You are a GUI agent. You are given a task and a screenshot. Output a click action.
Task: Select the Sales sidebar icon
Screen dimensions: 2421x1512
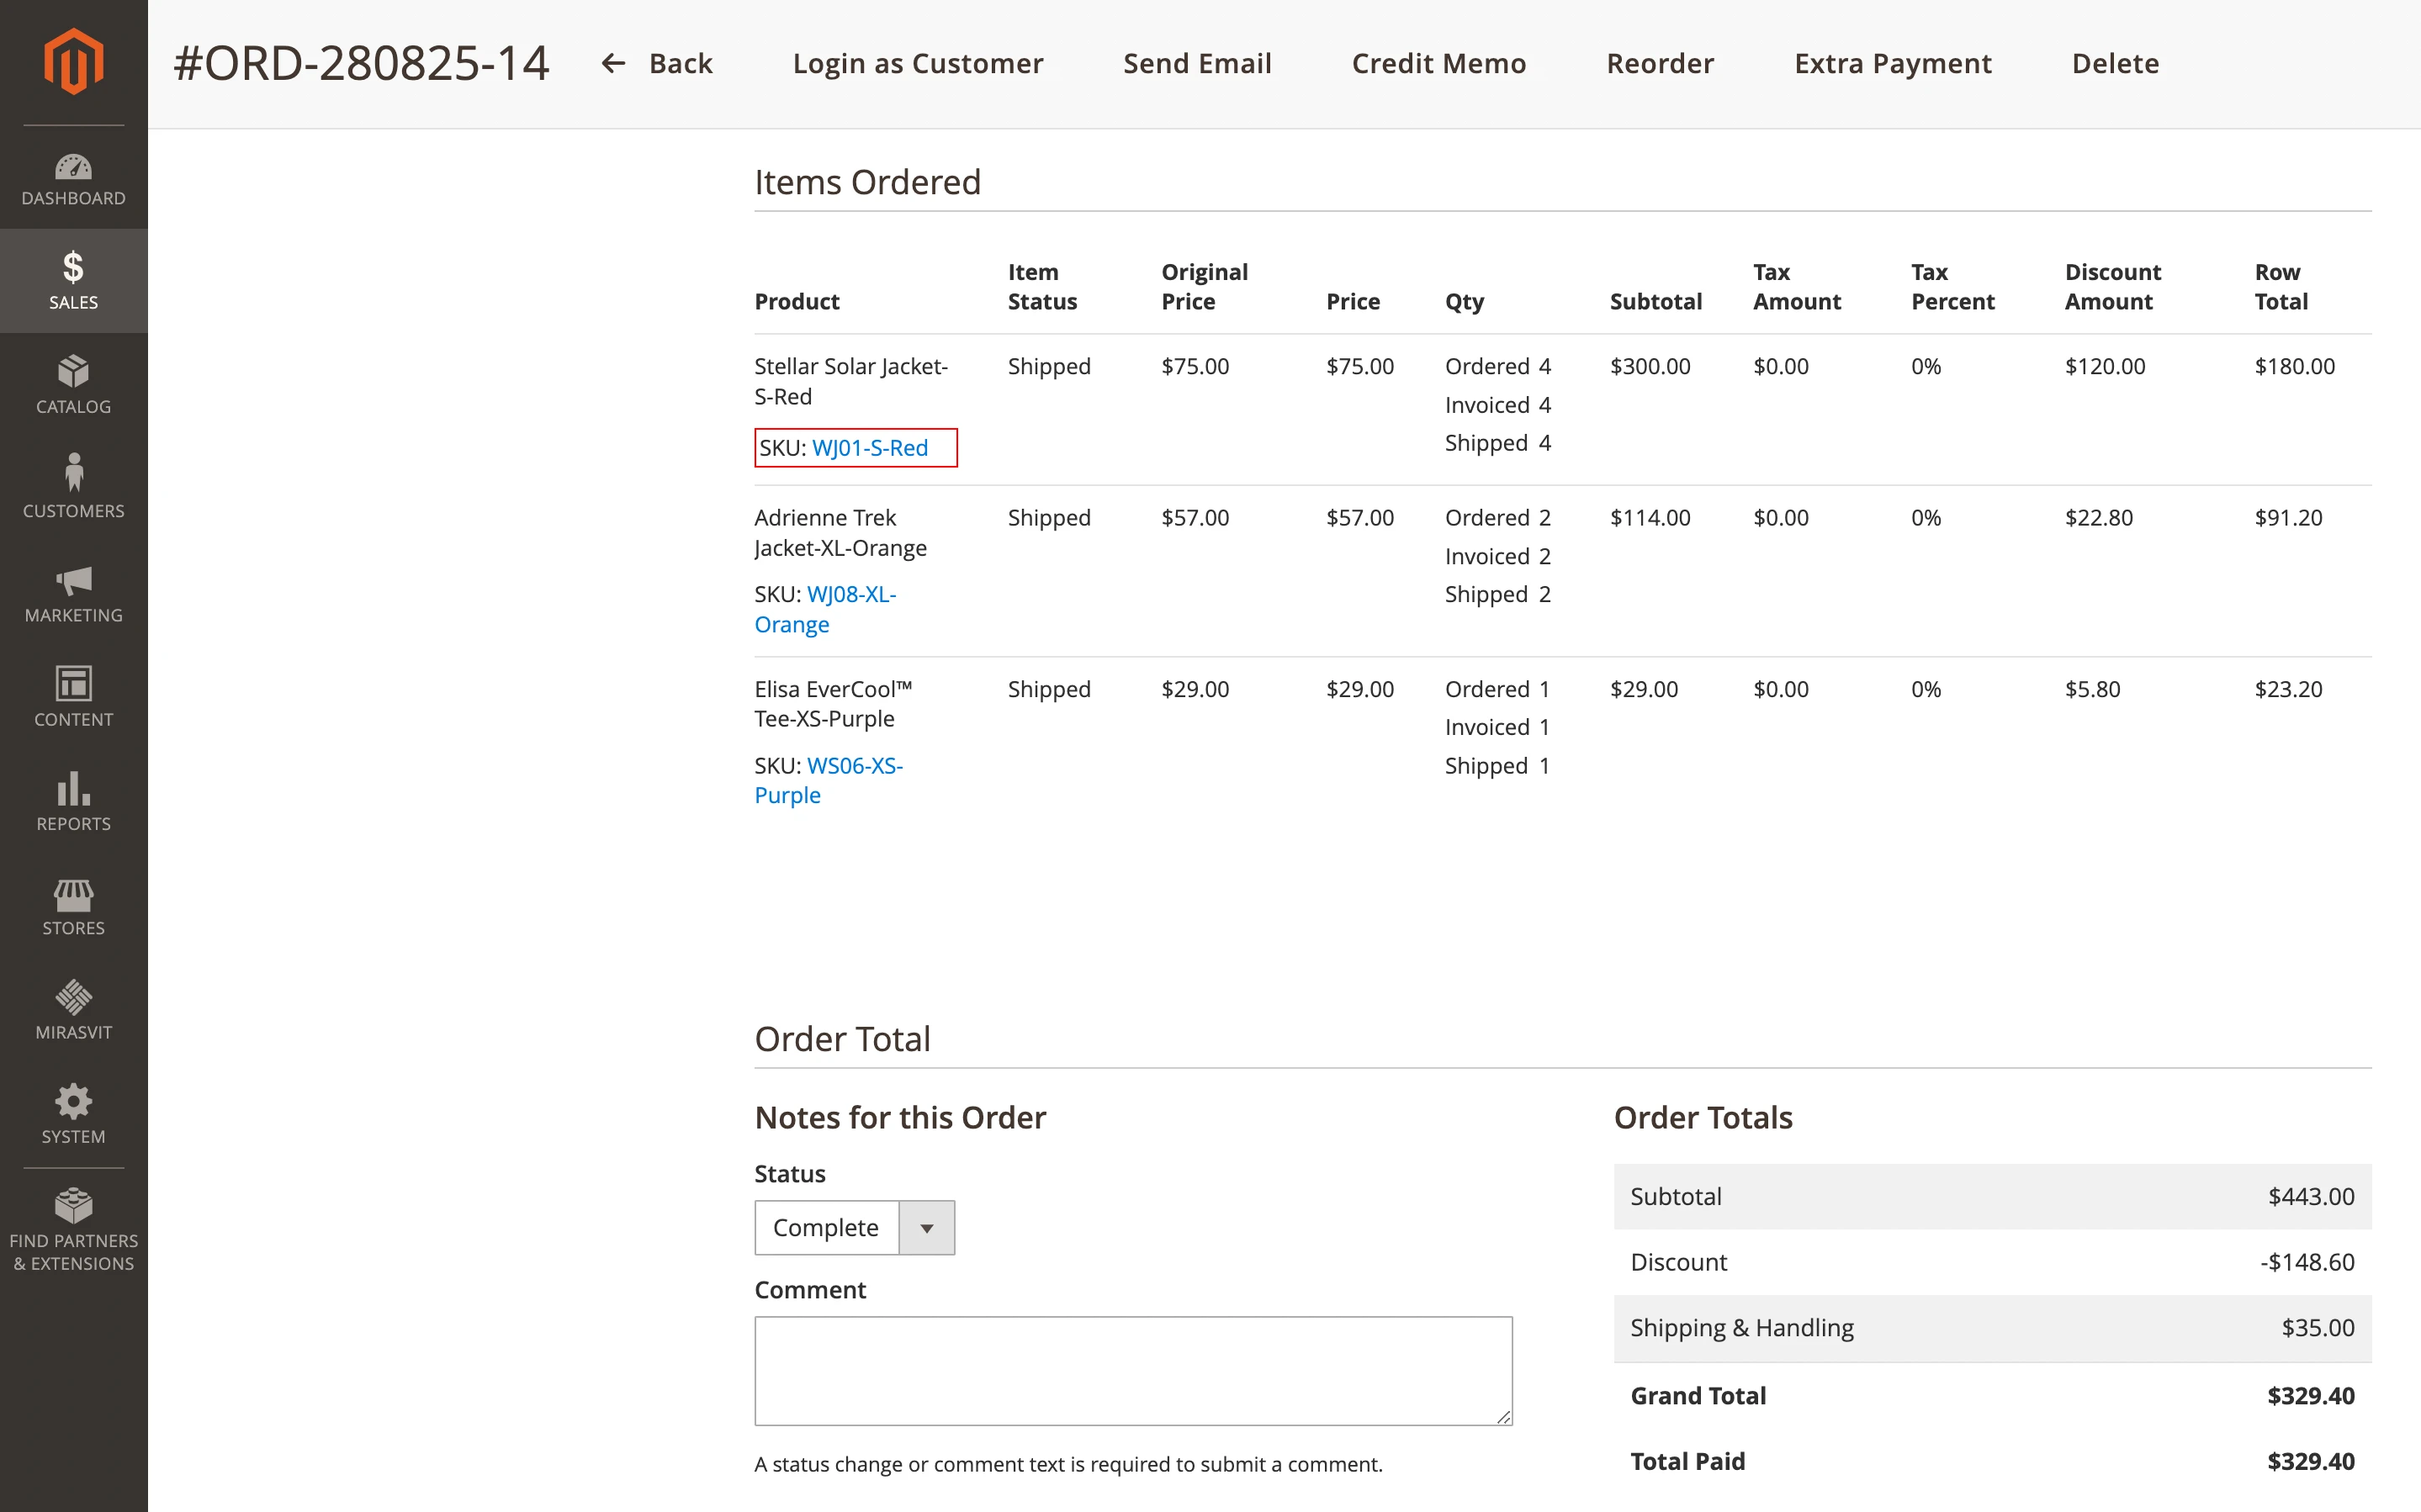point(73,280)
